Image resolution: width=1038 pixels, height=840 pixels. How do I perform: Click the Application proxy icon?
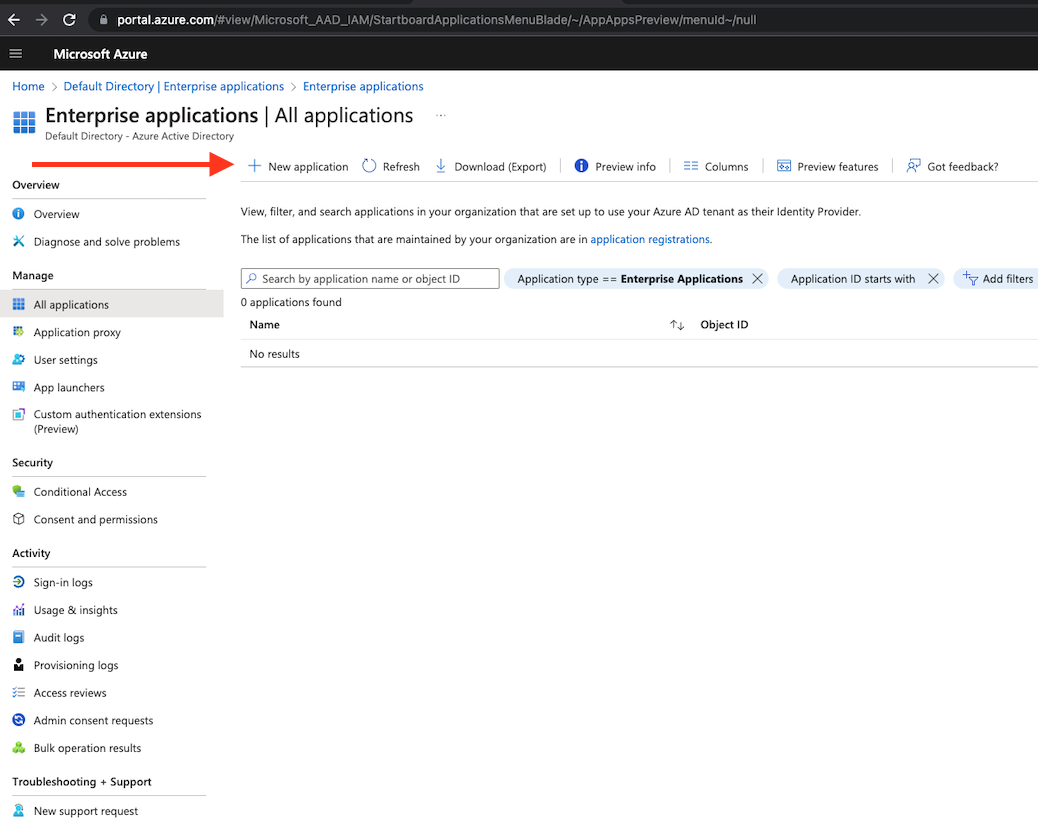pos(19,332)
